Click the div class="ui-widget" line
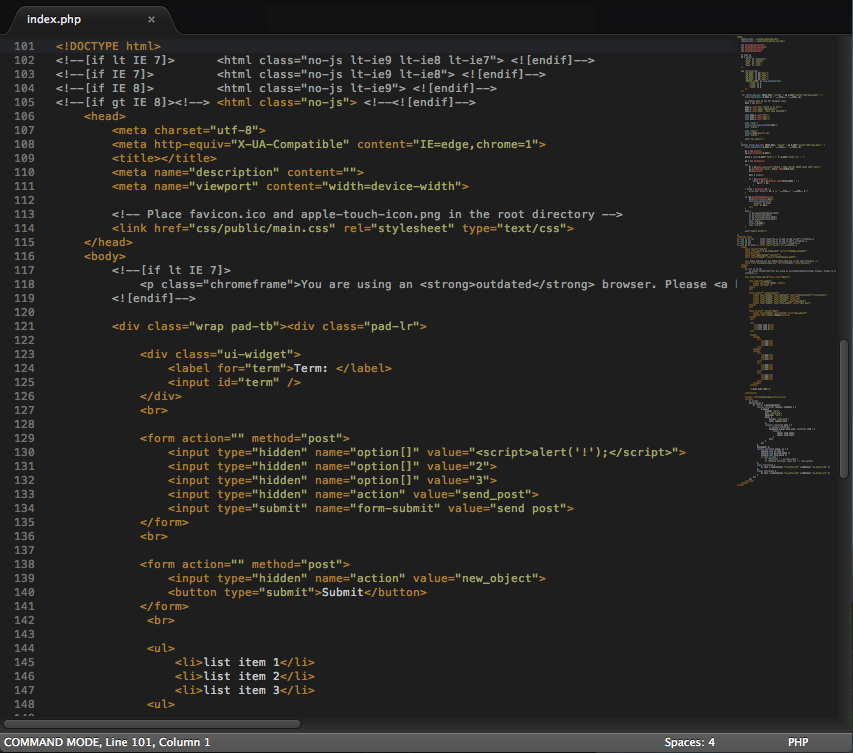Image resolution: width=853 pixels, height=753 pixels. pyautogui.click(x=220, y=355)
